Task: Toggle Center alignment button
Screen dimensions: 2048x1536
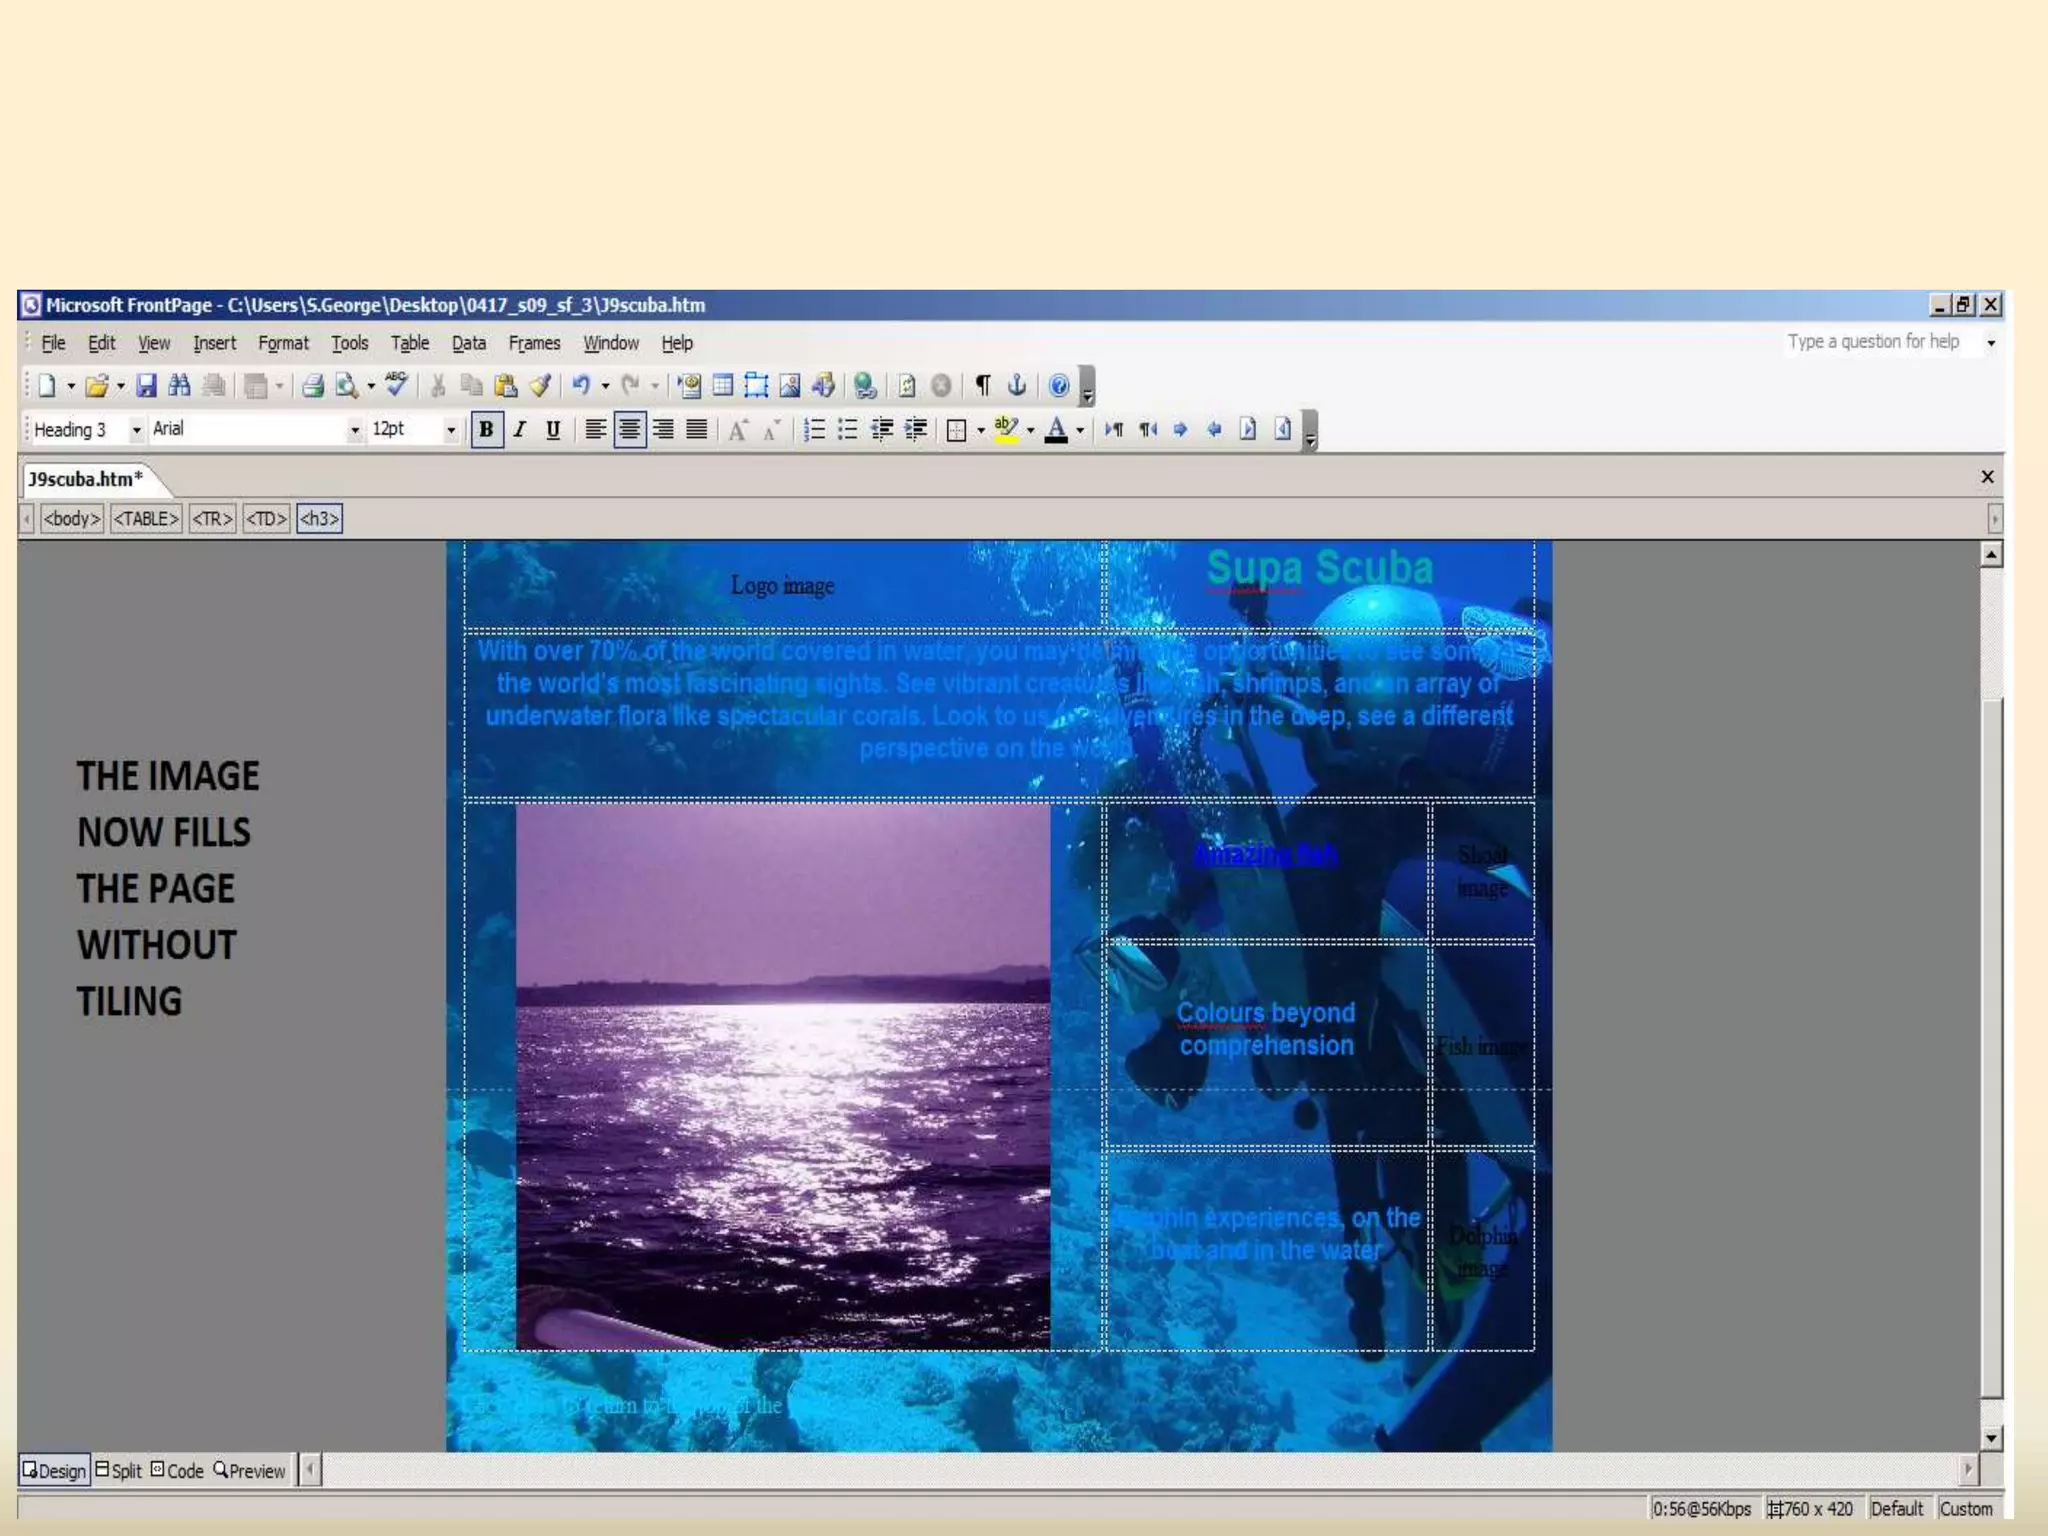Action: coord(629,430)
